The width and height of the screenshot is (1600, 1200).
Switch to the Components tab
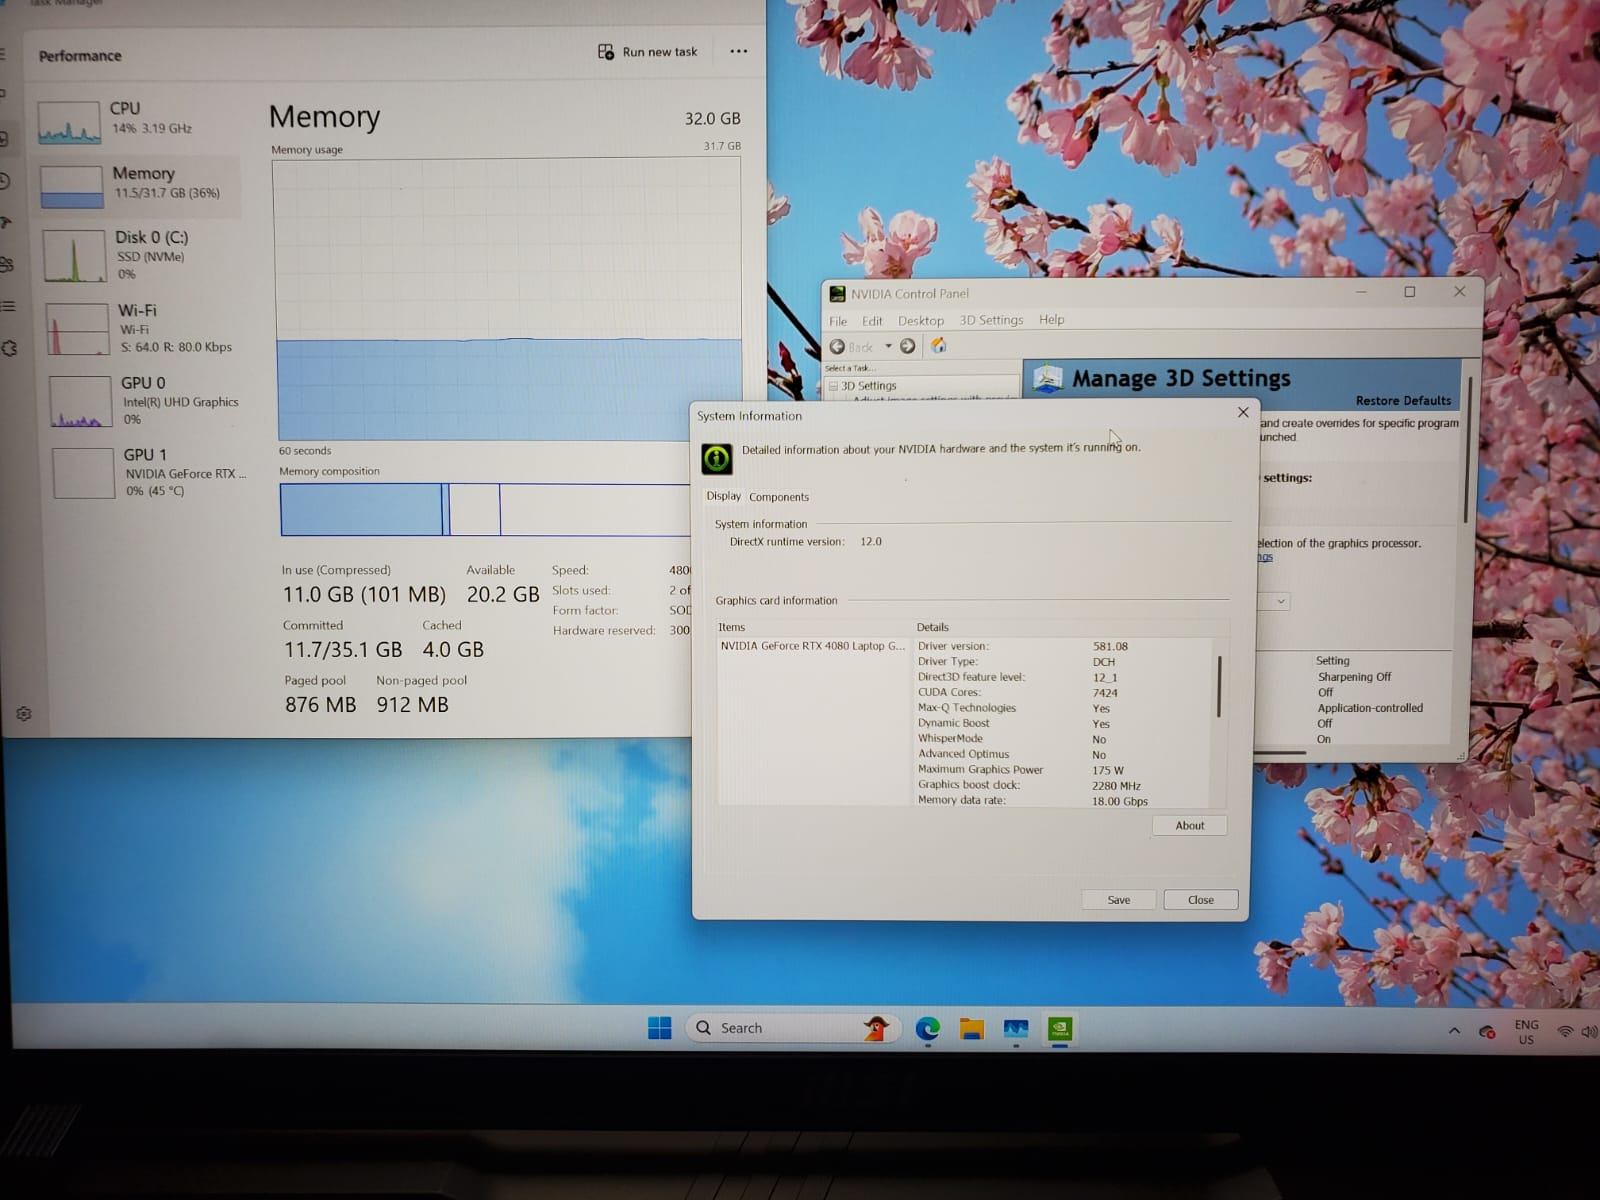779,497
